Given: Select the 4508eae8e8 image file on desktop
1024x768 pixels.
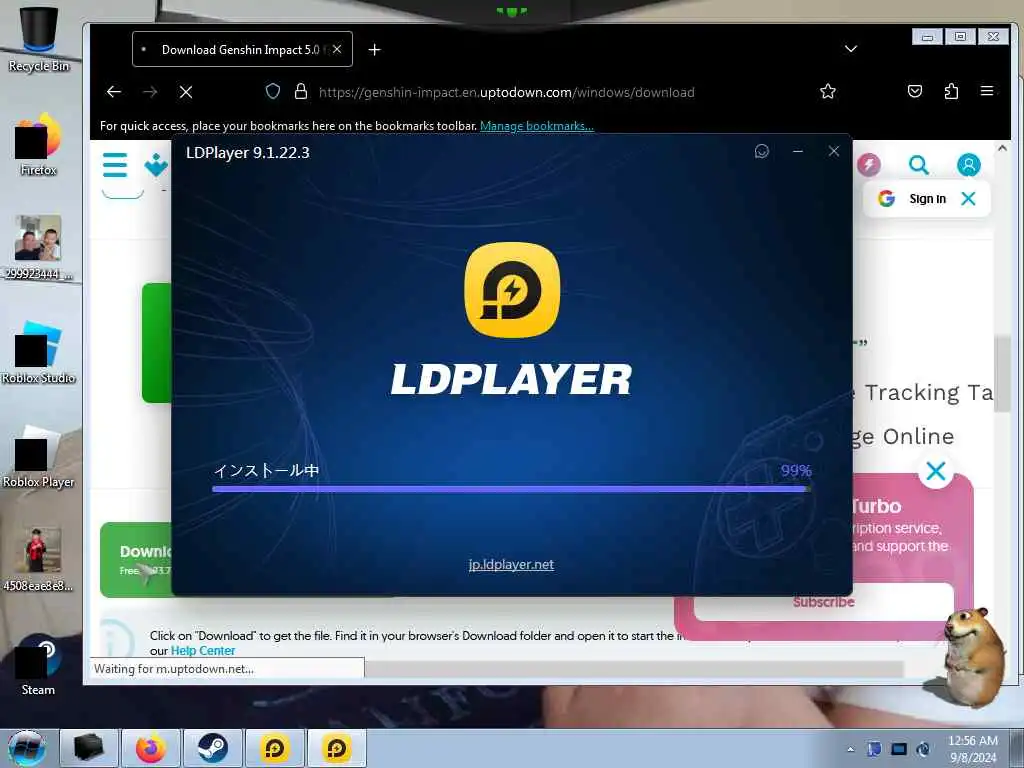Looking at the screenshot, I should point(38,560).
